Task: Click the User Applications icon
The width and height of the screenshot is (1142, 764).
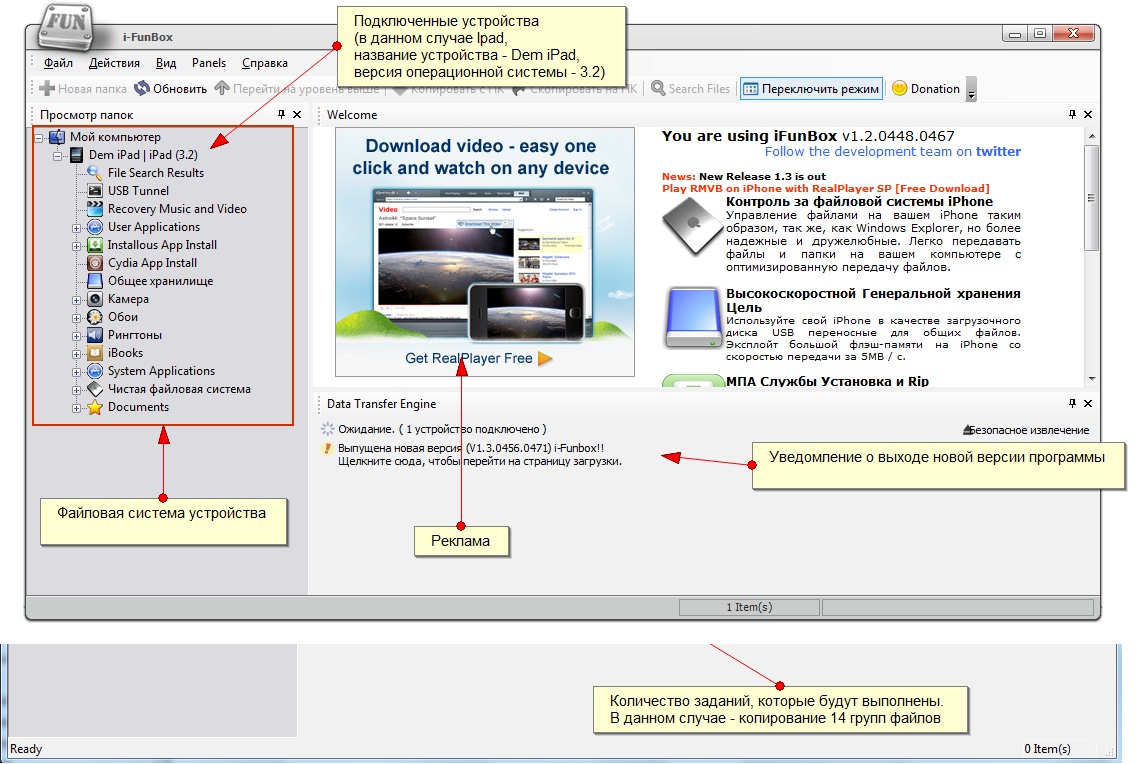Action: click(95, 227)
